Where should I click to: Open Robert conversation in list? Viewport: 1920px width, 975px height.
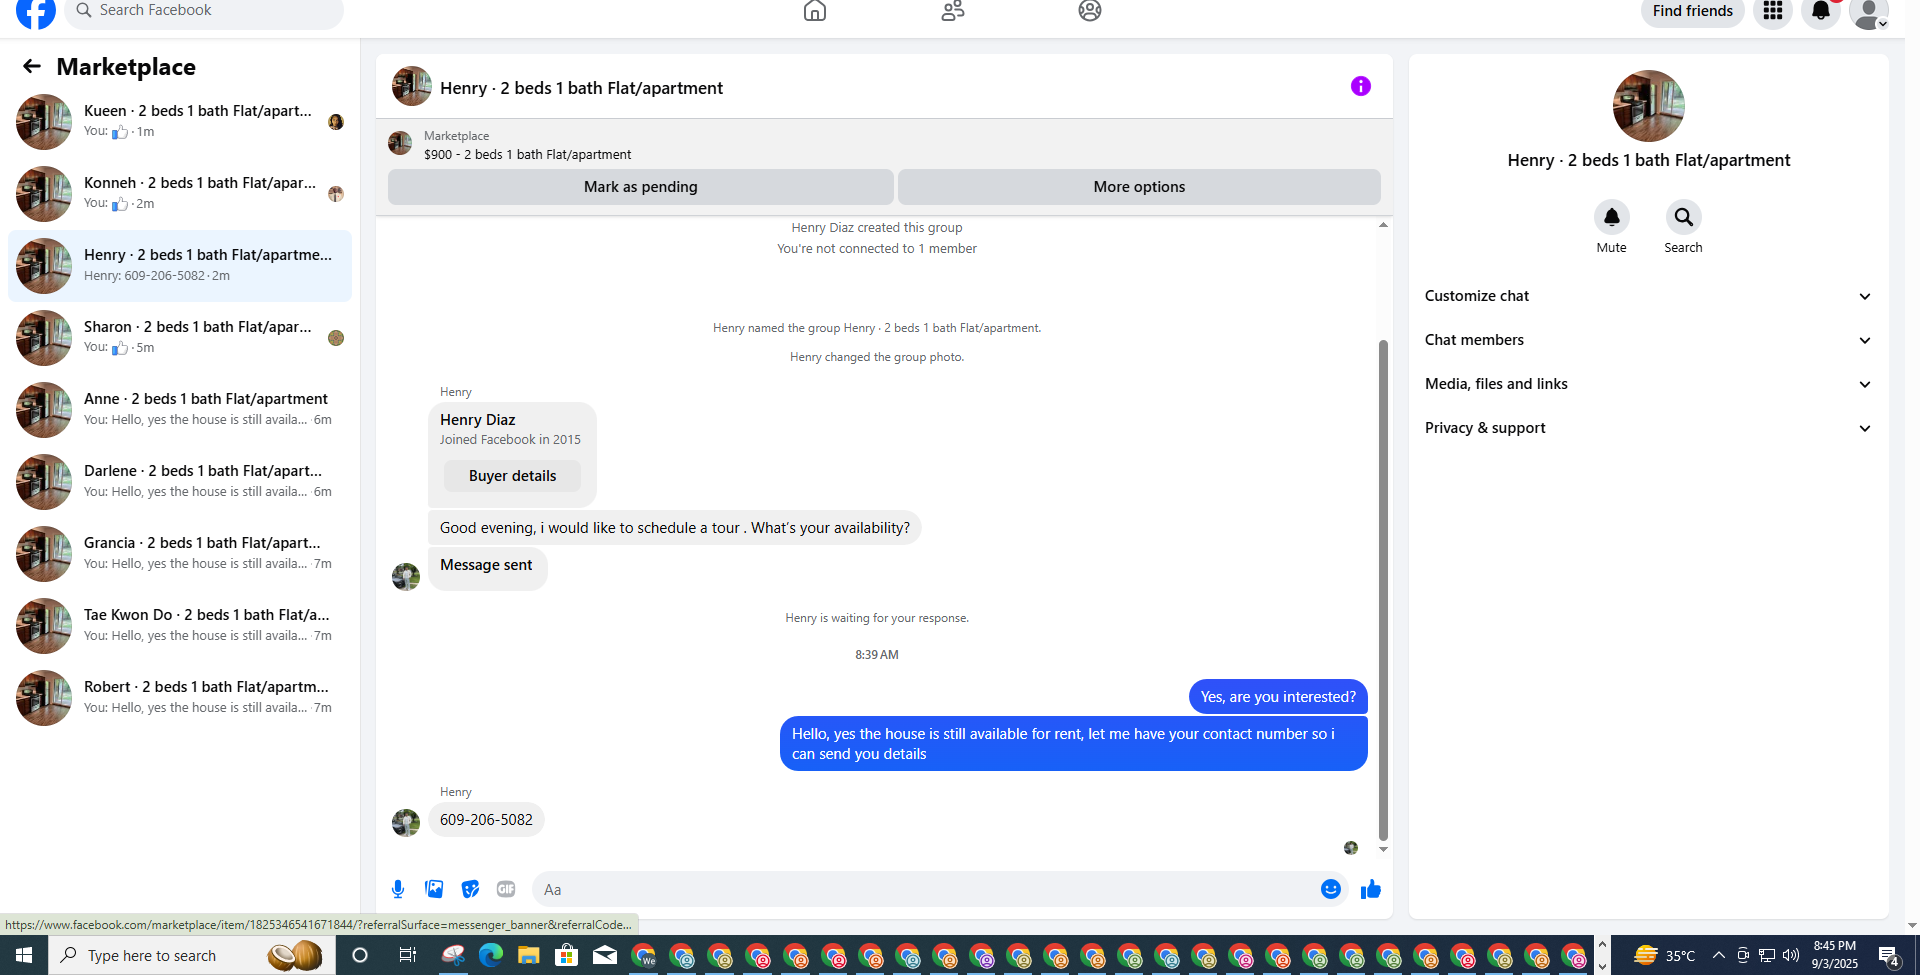(x=180, y=697)
